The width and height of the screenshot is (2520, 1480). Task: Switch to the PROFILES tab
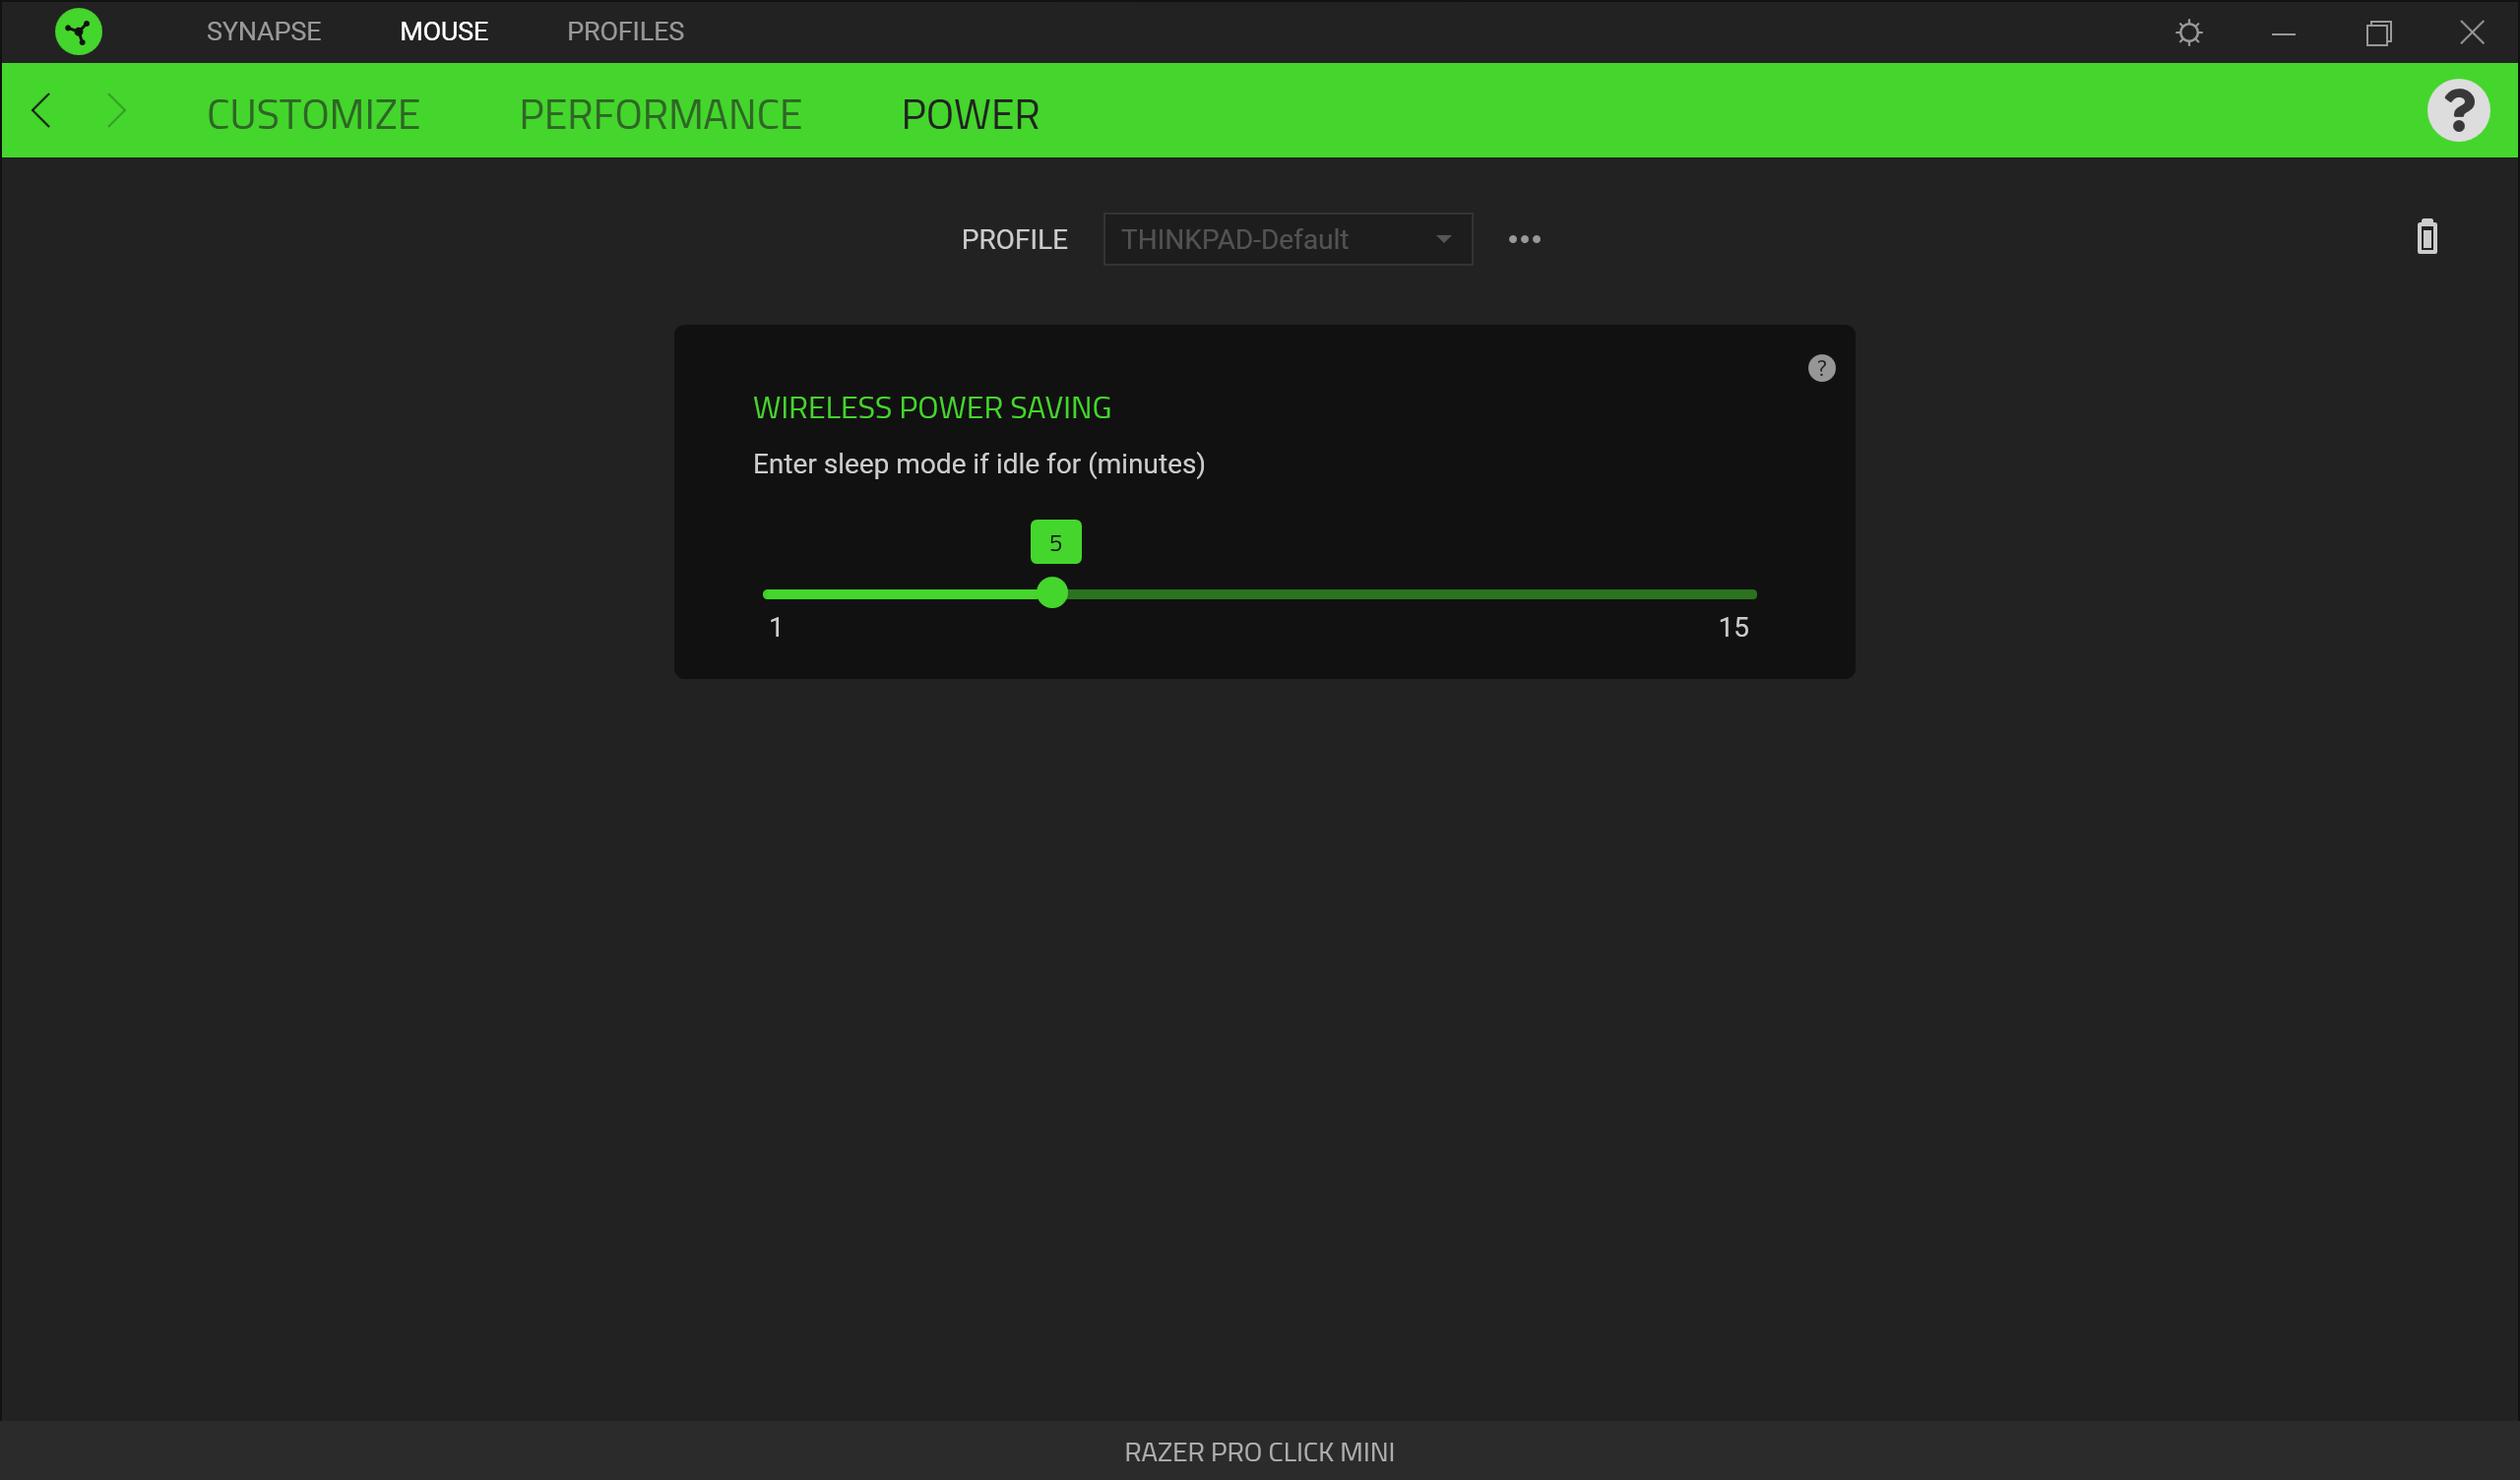tap(625, 32)
